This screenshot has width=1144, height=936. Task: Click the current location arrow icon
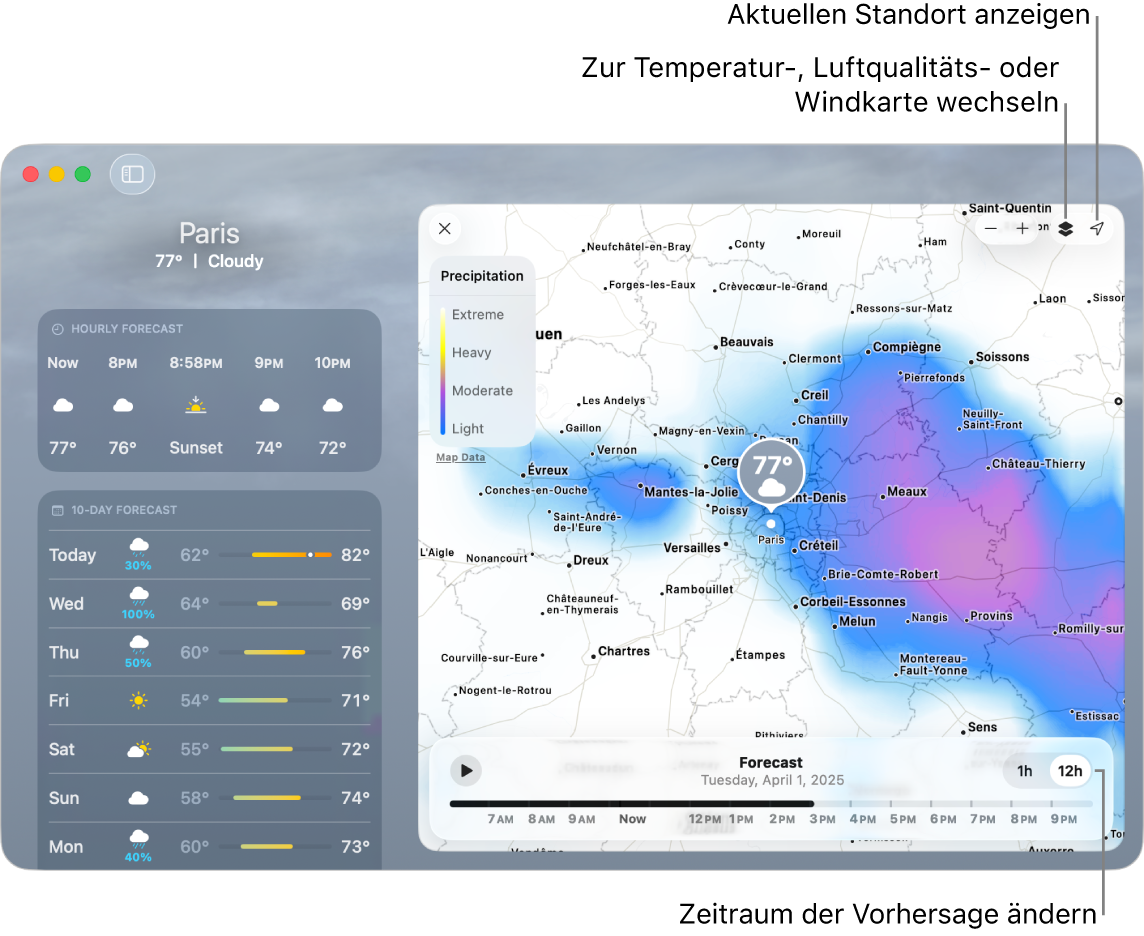[x=1097, y=229]
